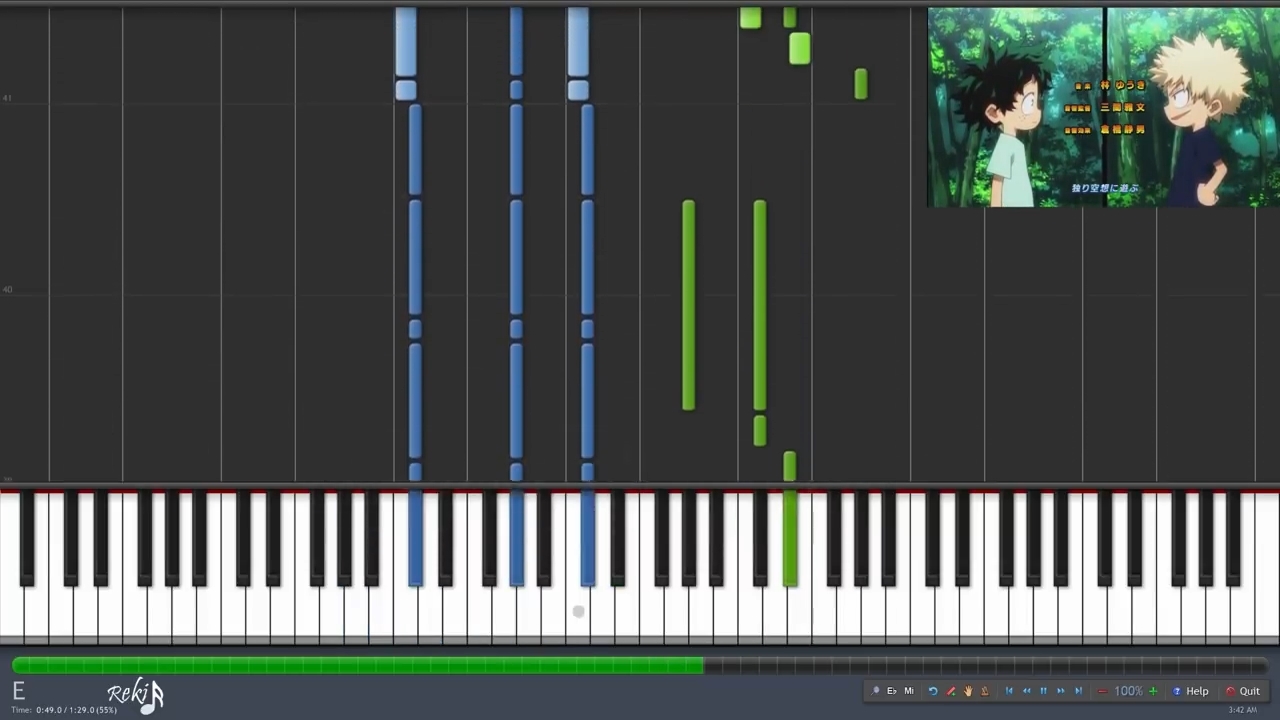The image size is (1280, 720).
Task: Skip to the end of the song
Action: pyautogui.click(x=1078, y=691)
